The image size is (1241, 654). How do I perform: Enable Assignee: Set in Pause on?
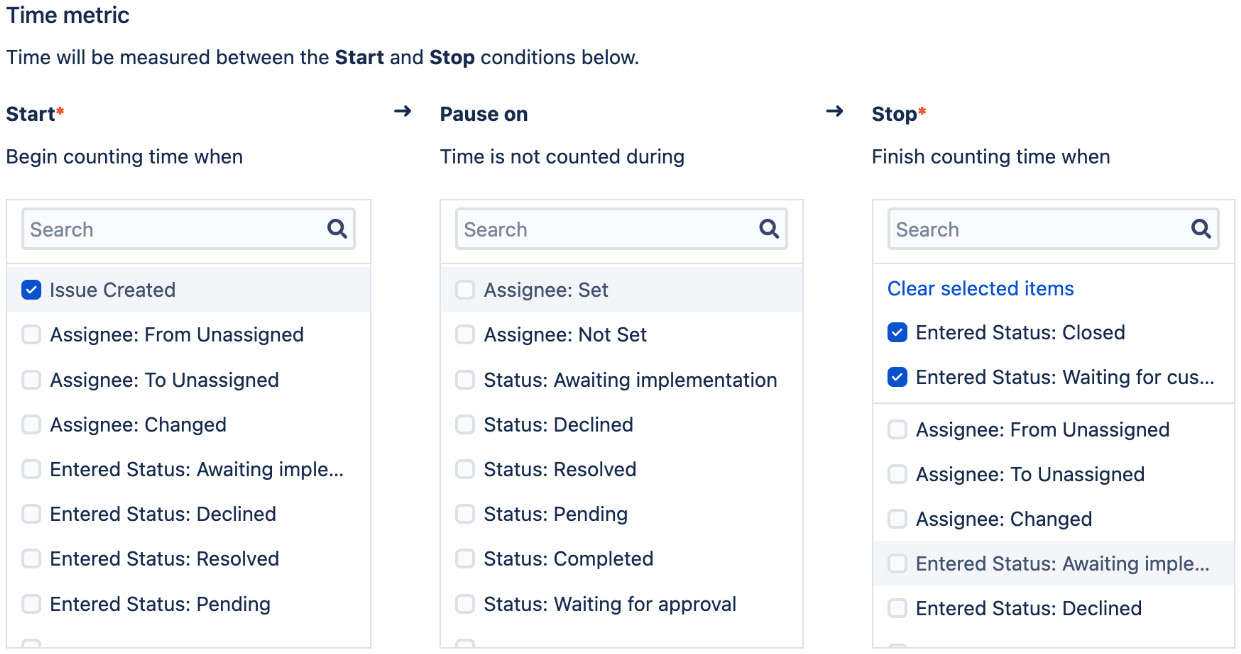click(465, 290)
